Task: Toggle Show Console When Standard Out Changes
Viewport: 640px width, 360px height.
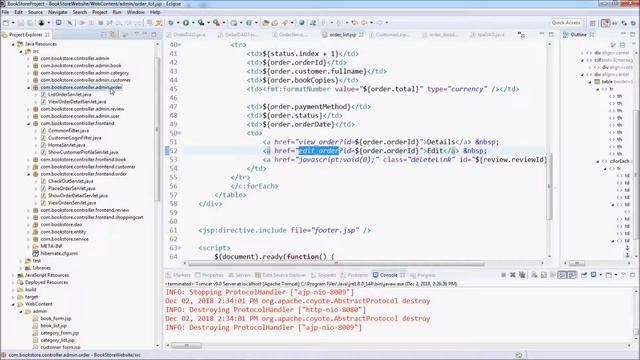Action: (x=562, y=275)
